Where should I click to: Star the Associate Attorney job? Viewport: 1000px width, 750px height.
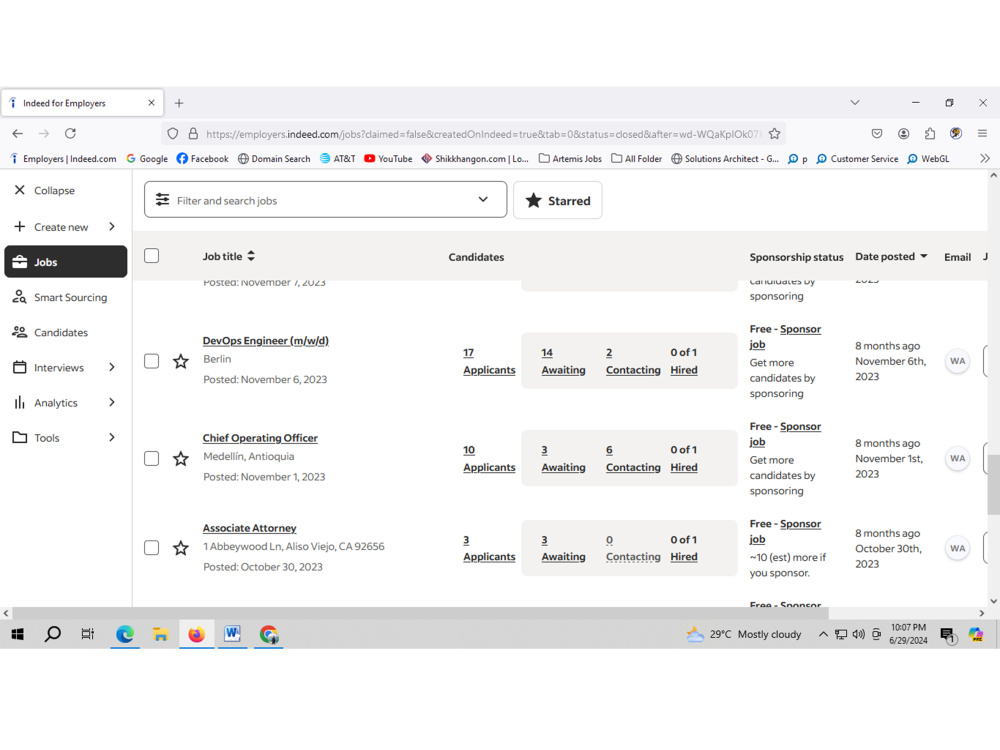(180, 548)
